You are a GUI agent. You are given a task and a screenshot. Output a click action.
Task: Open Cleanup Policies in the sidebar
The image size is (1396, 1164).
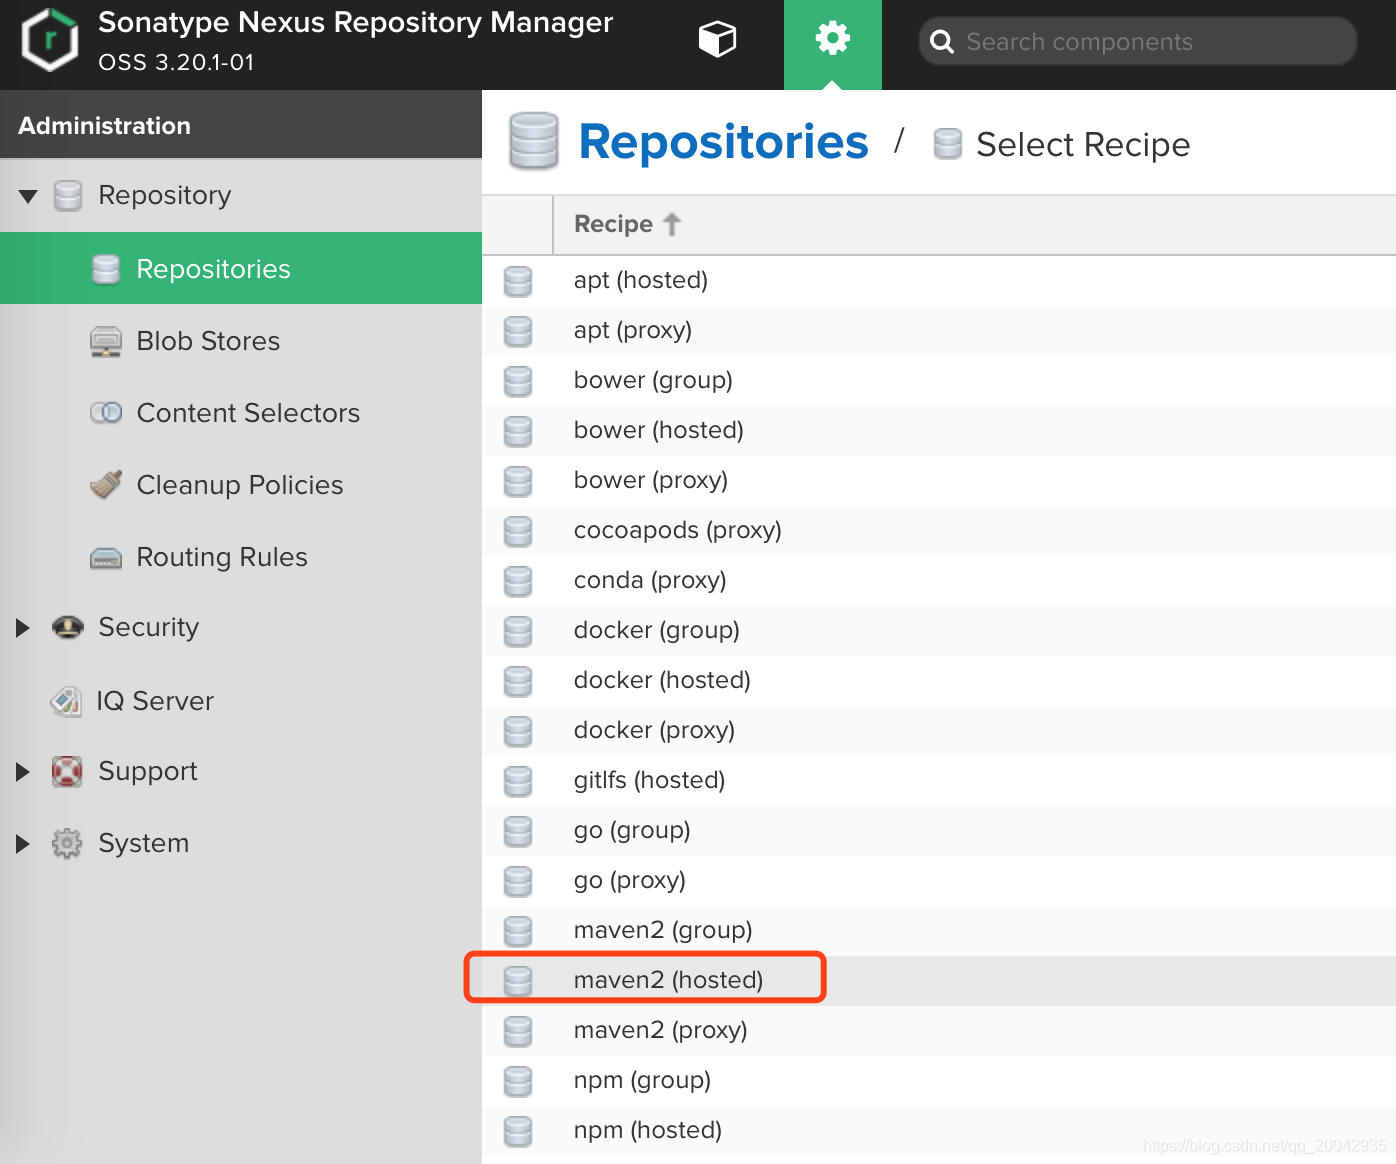click(x=240, y=485)
